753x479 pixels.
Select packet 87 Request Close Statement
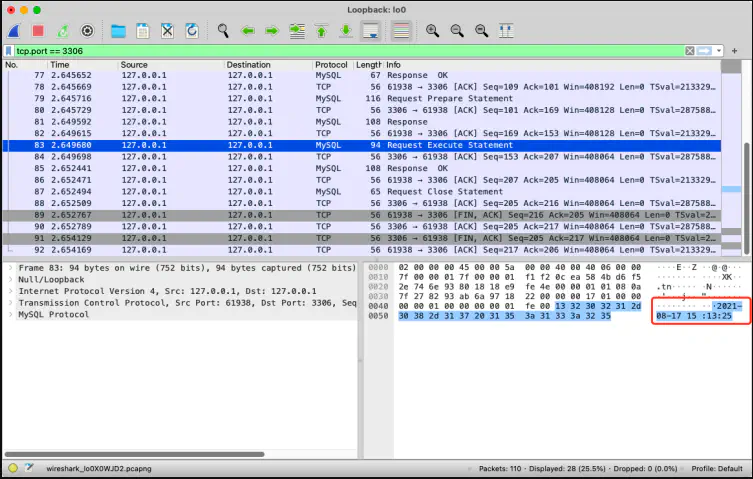point(362,192)
